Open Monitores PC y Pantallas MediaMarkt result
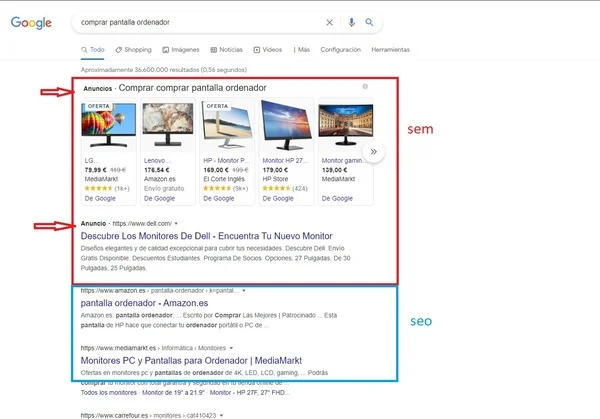 coord(191,360)
